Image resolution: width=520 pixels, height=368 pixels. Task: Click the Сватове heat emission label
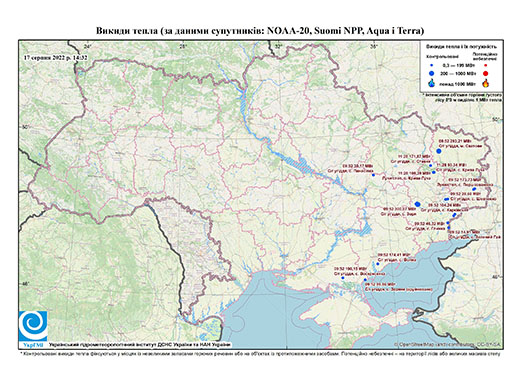[x=460, y=143]
